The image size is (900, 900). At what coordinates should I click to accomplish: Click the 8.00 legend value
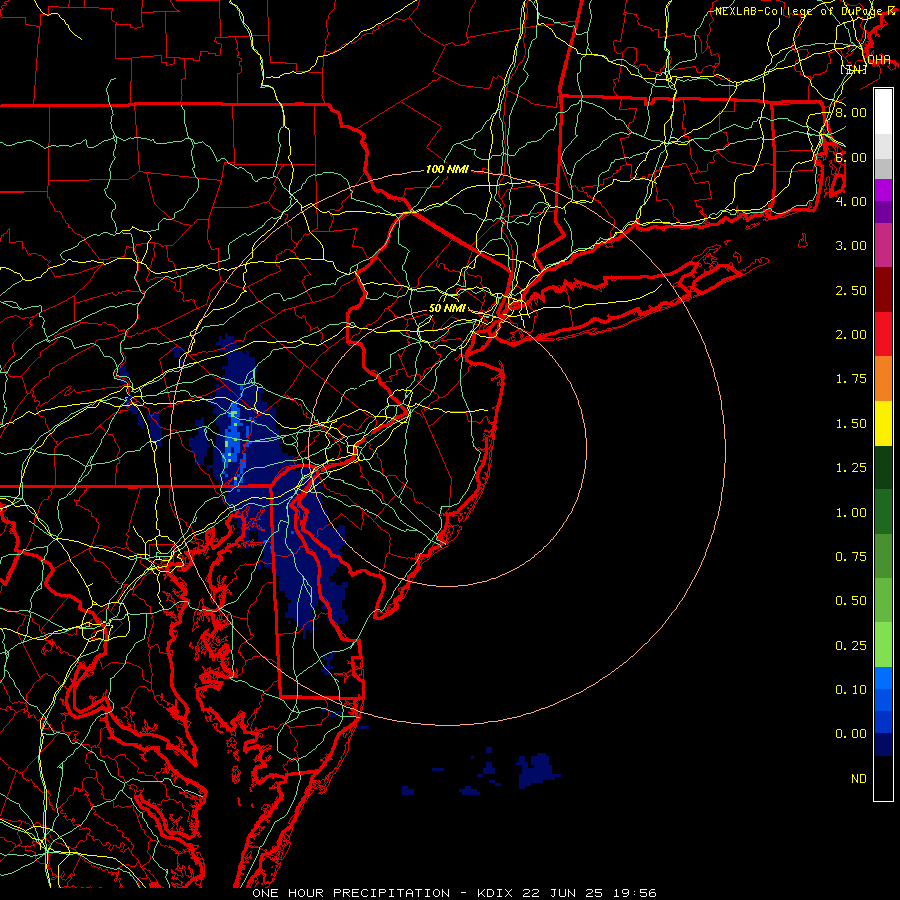(851, 112)
